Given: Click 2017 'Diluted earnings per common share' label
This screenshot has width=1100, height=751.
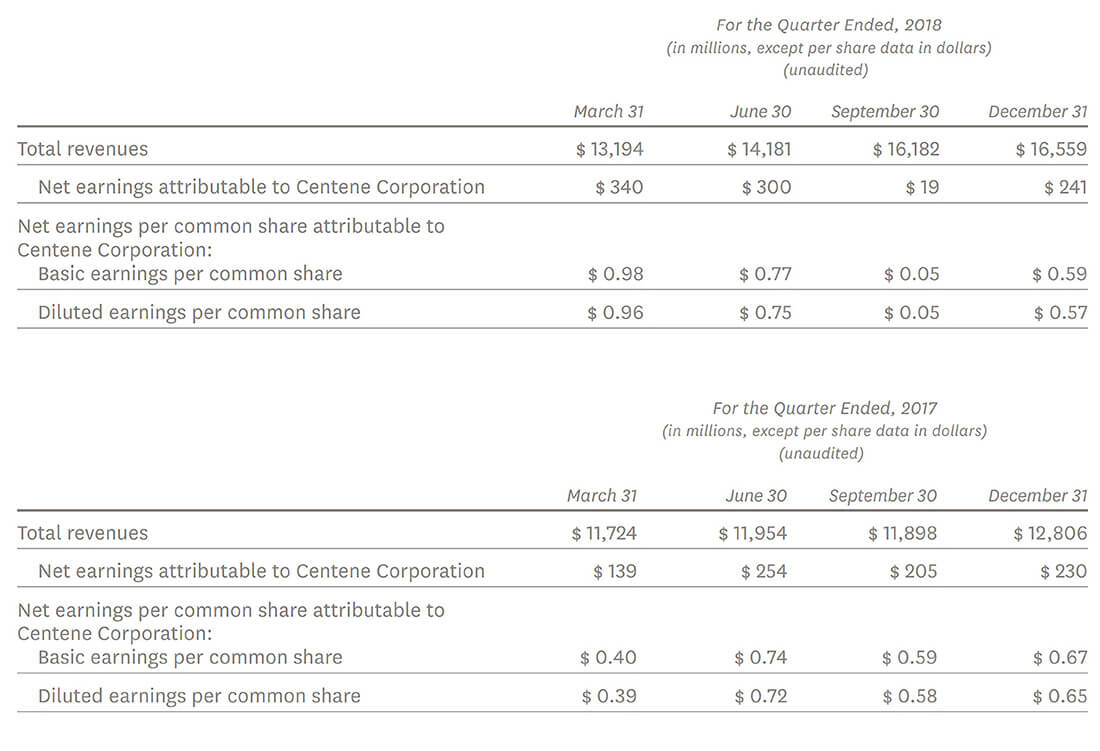Looking at the screenshot, I should point(199,696).
